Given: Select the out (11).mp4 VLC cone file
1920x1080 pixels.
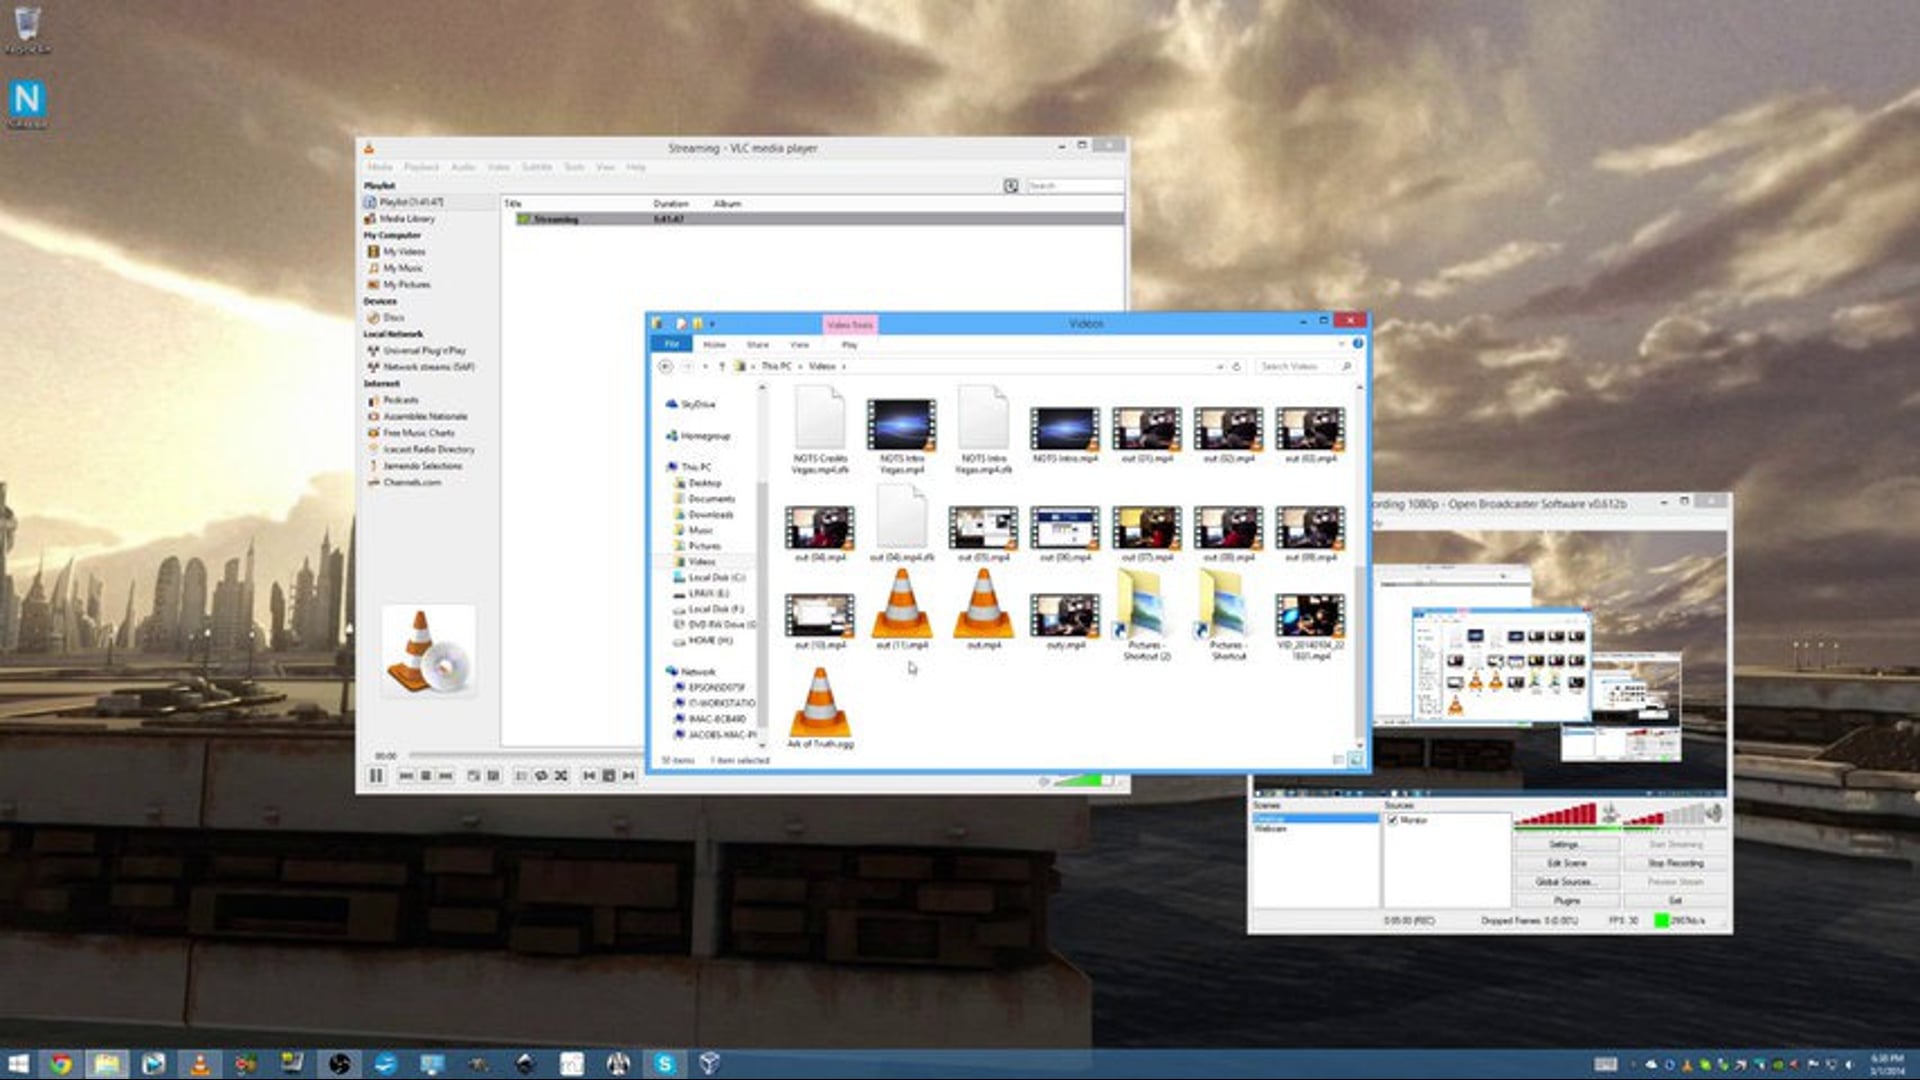Looking at the screenshot, I should coord(902,609).
